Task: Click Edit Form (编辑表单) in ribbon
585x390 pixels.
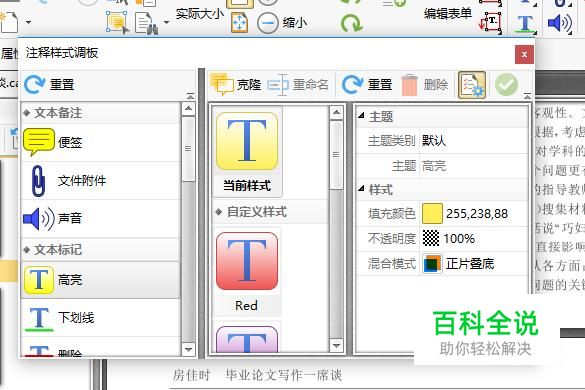Action: [x=448, y=14]
